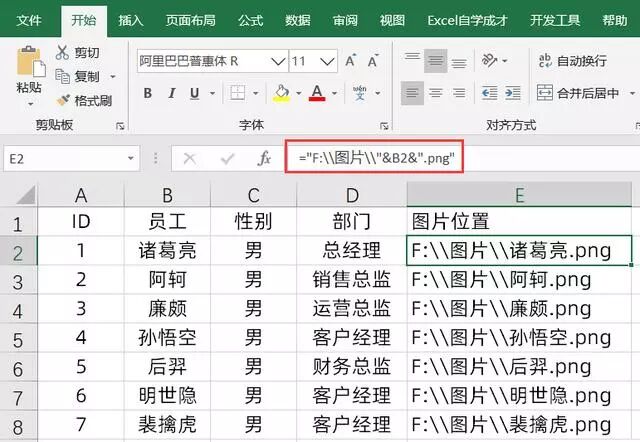The height and width of the screenshot is (442, 640).
Task: Click the text orientation icon
Action: click(x=489, y=60)
